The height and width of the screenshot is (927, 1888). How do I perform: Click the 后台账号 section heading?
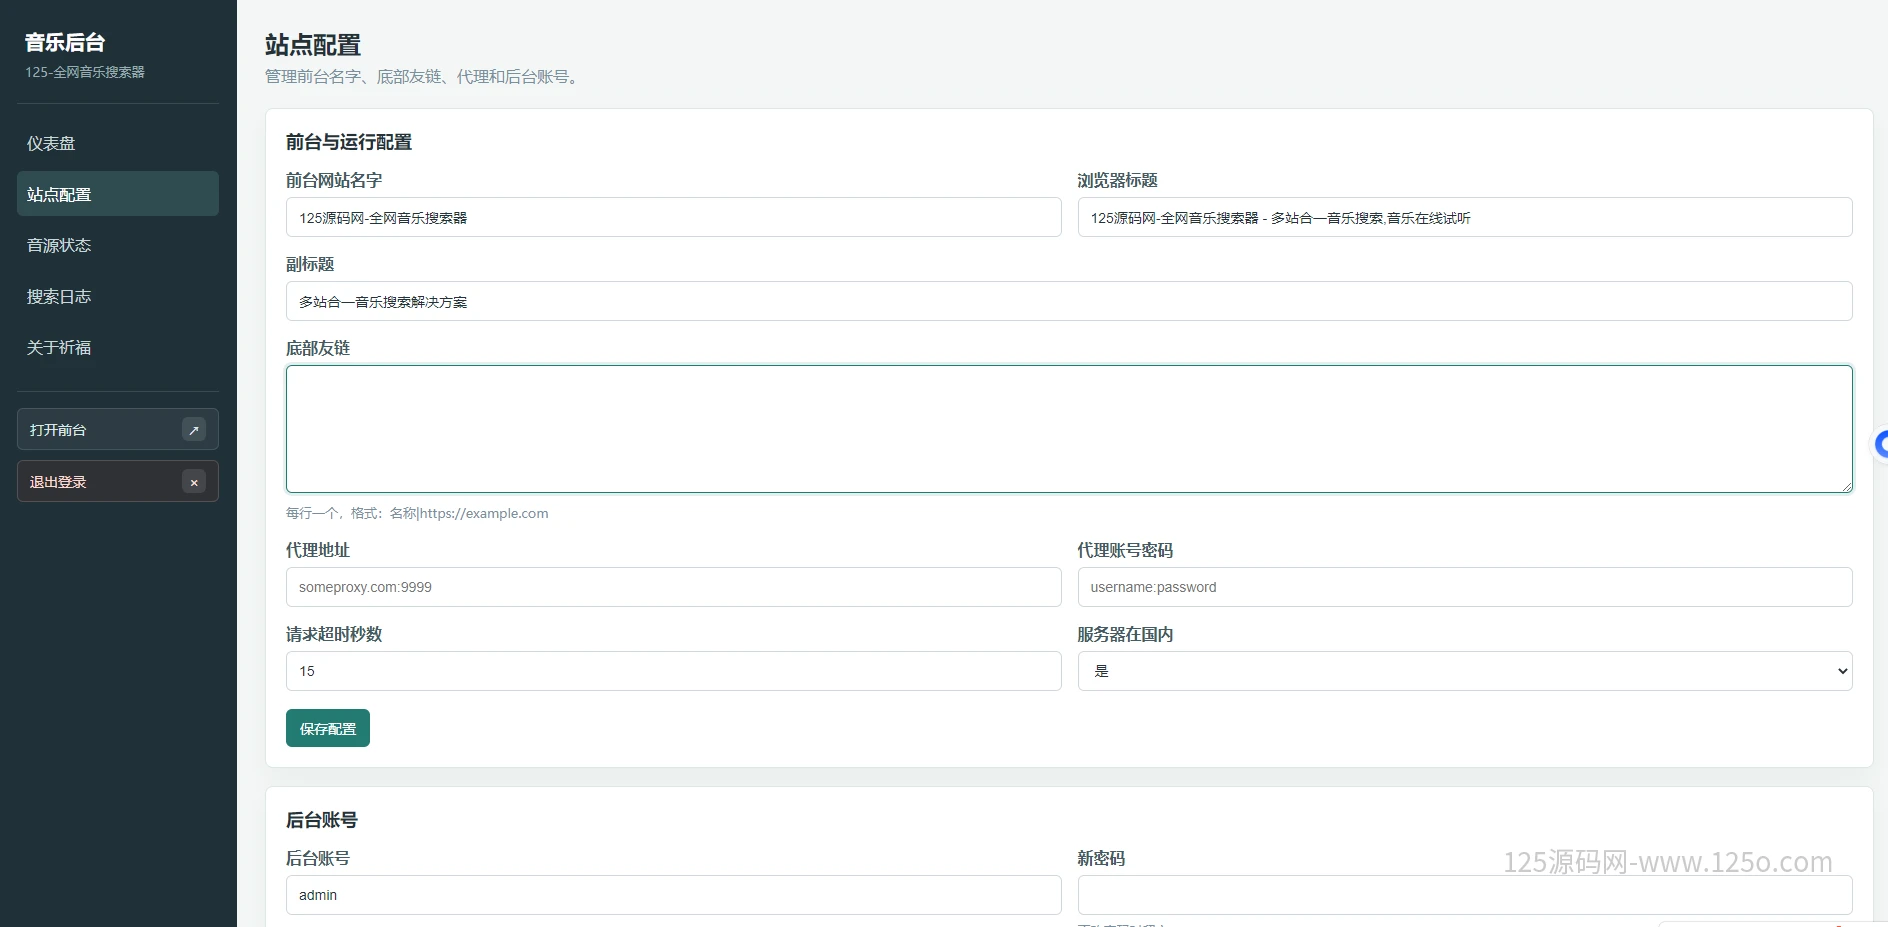(322, 820)
